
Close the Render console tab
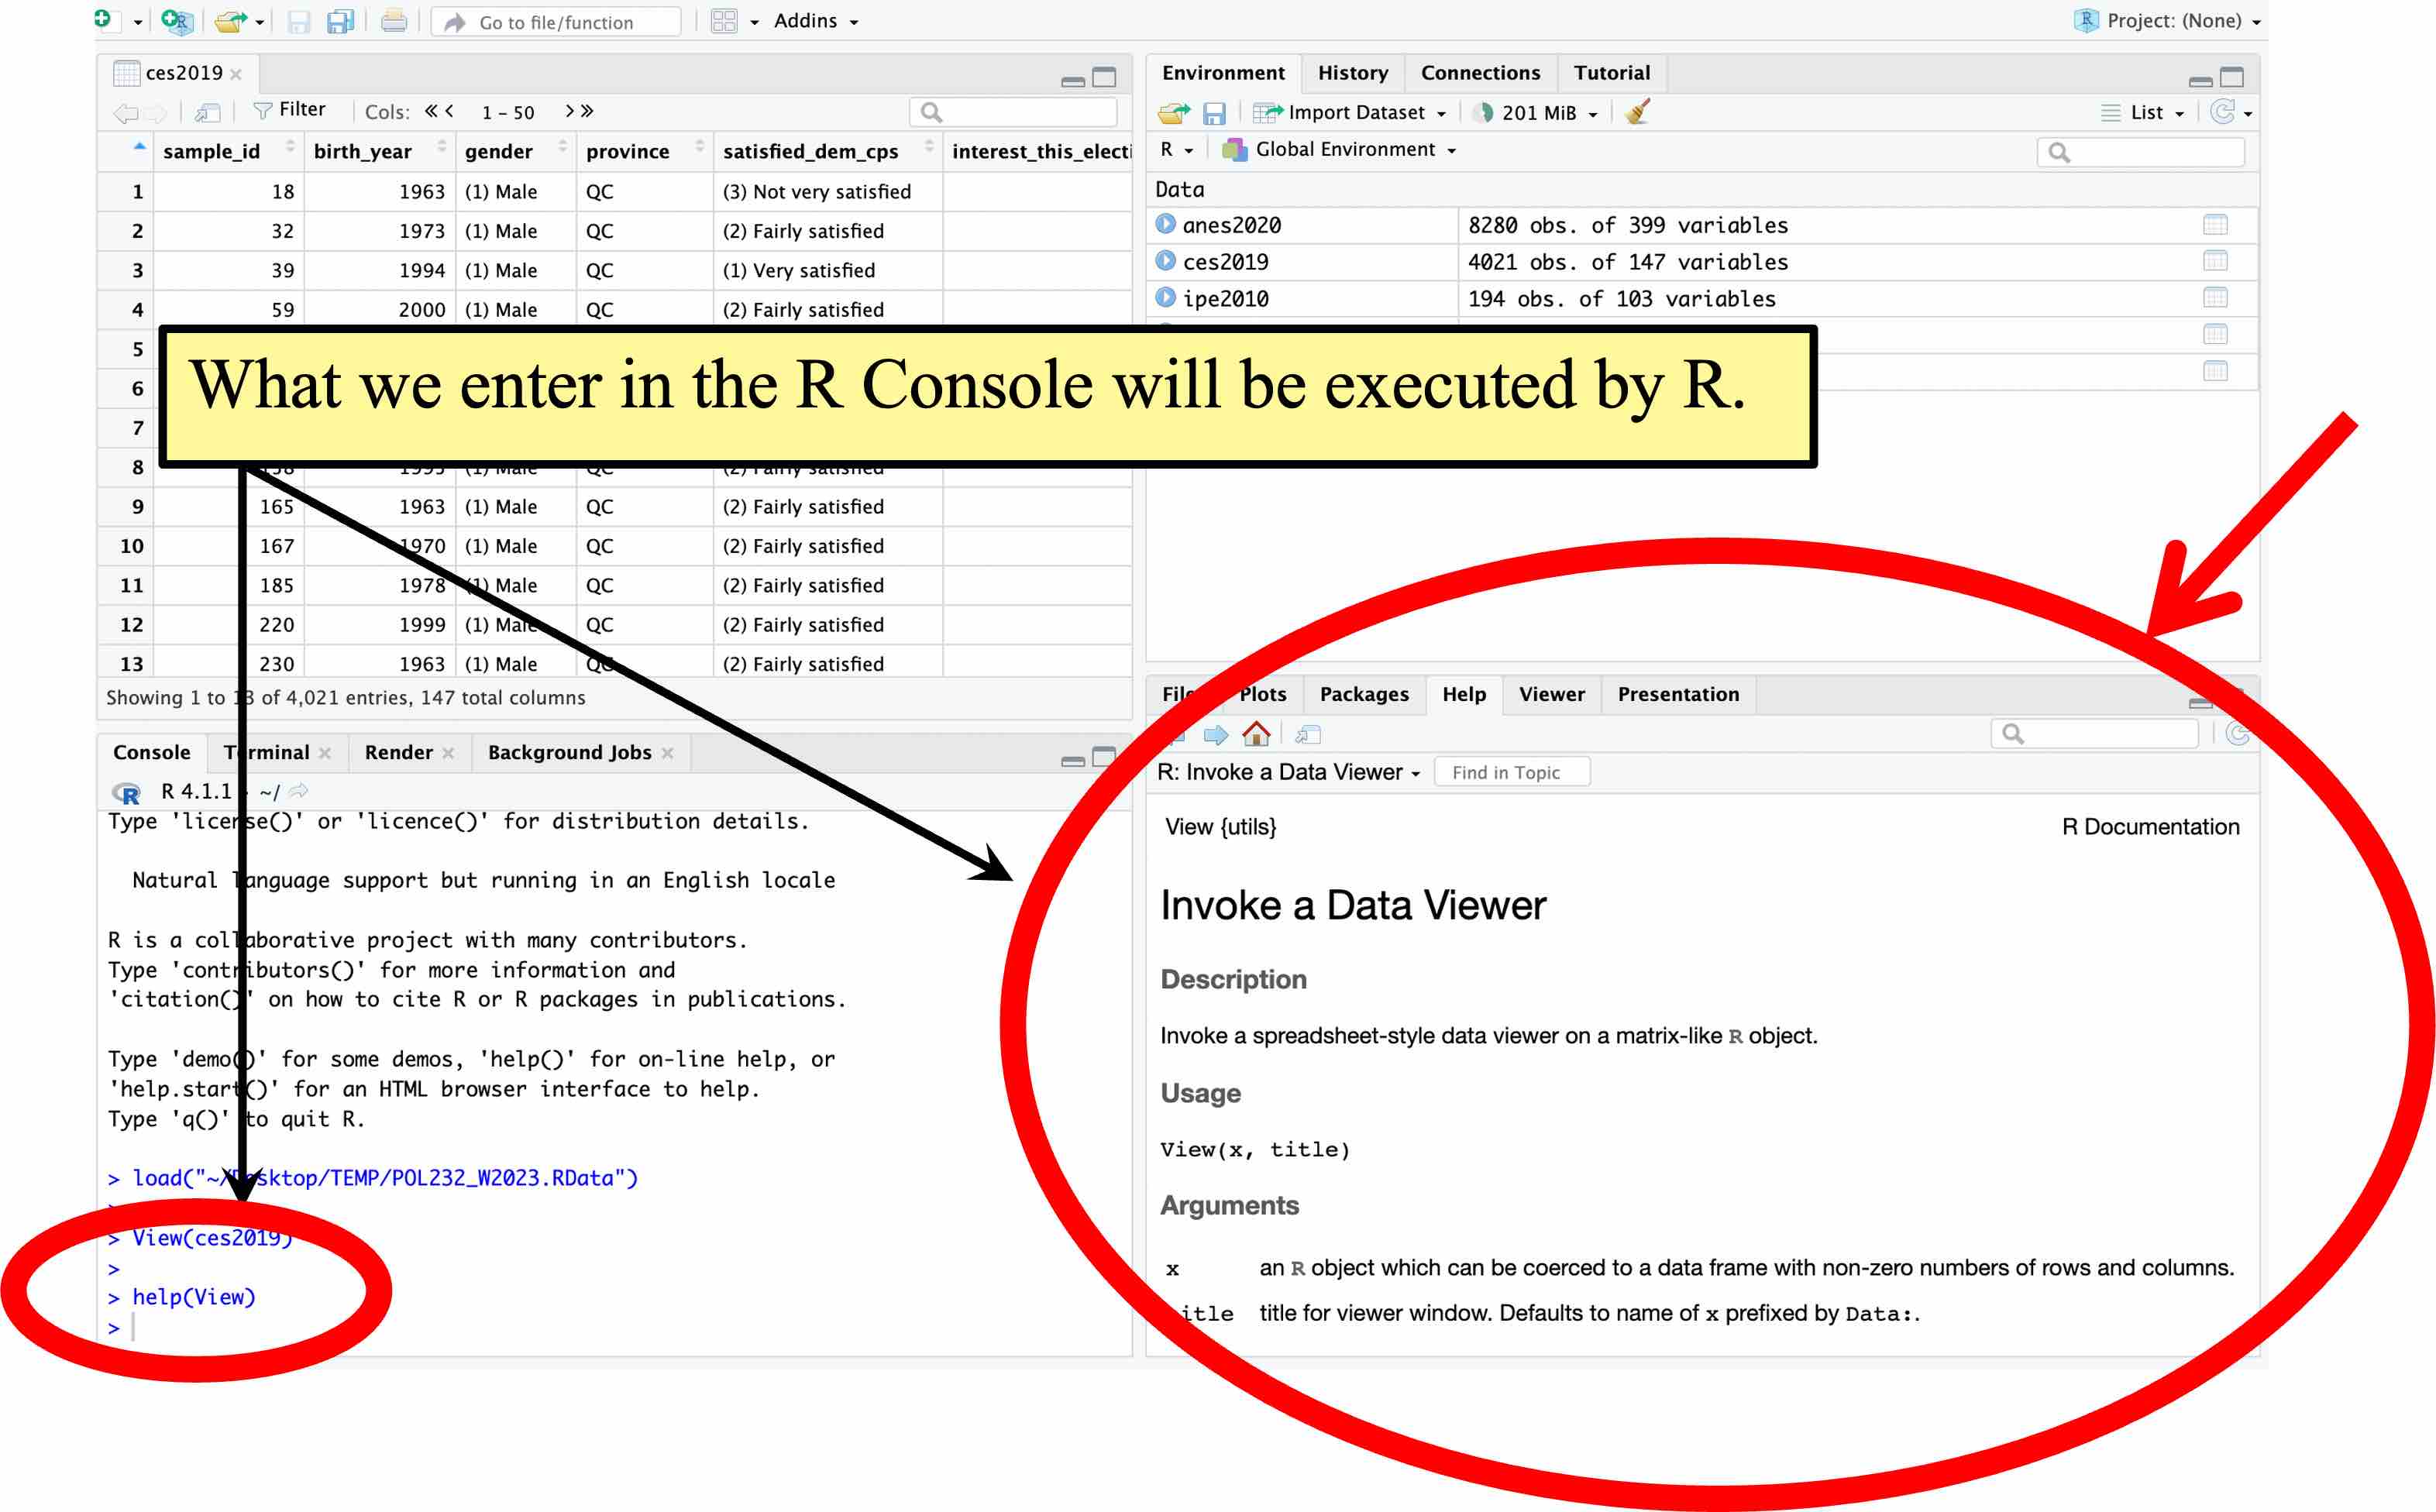448,753
